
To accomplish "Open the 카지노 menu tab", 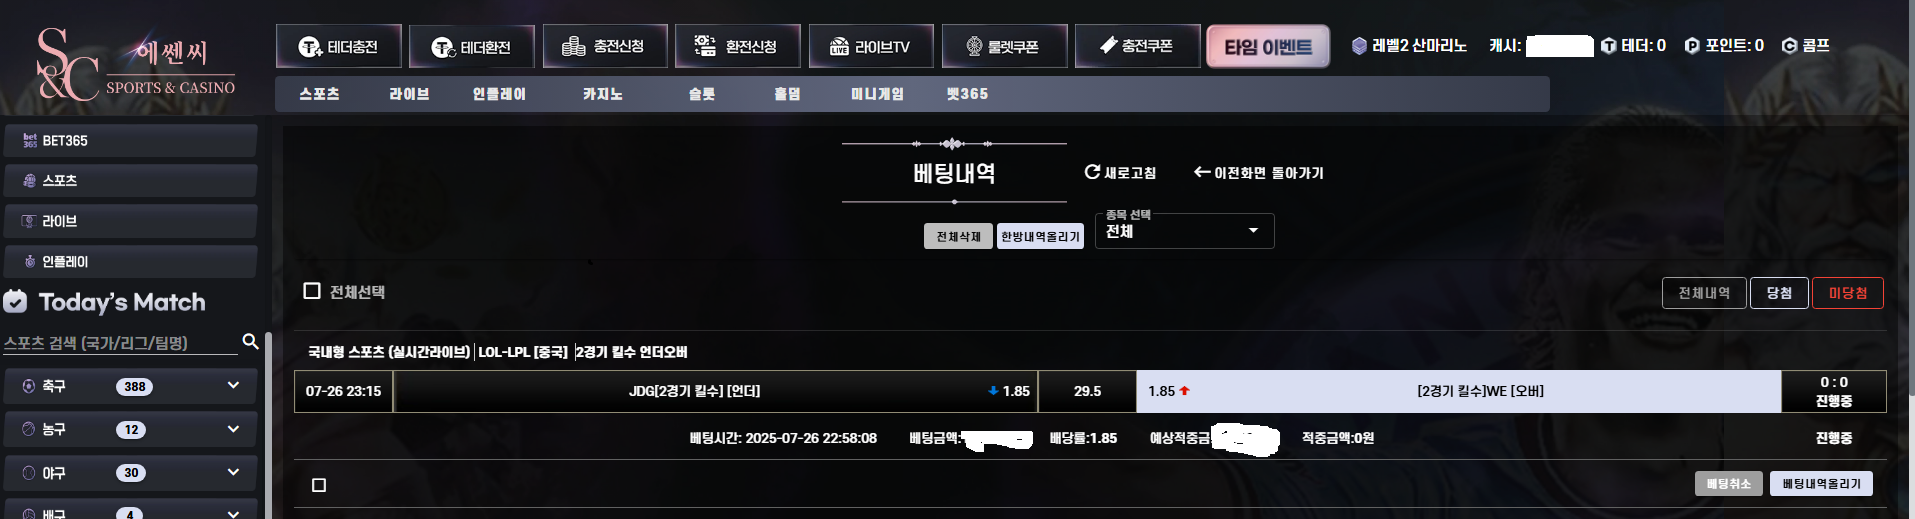I will [603, 94].
